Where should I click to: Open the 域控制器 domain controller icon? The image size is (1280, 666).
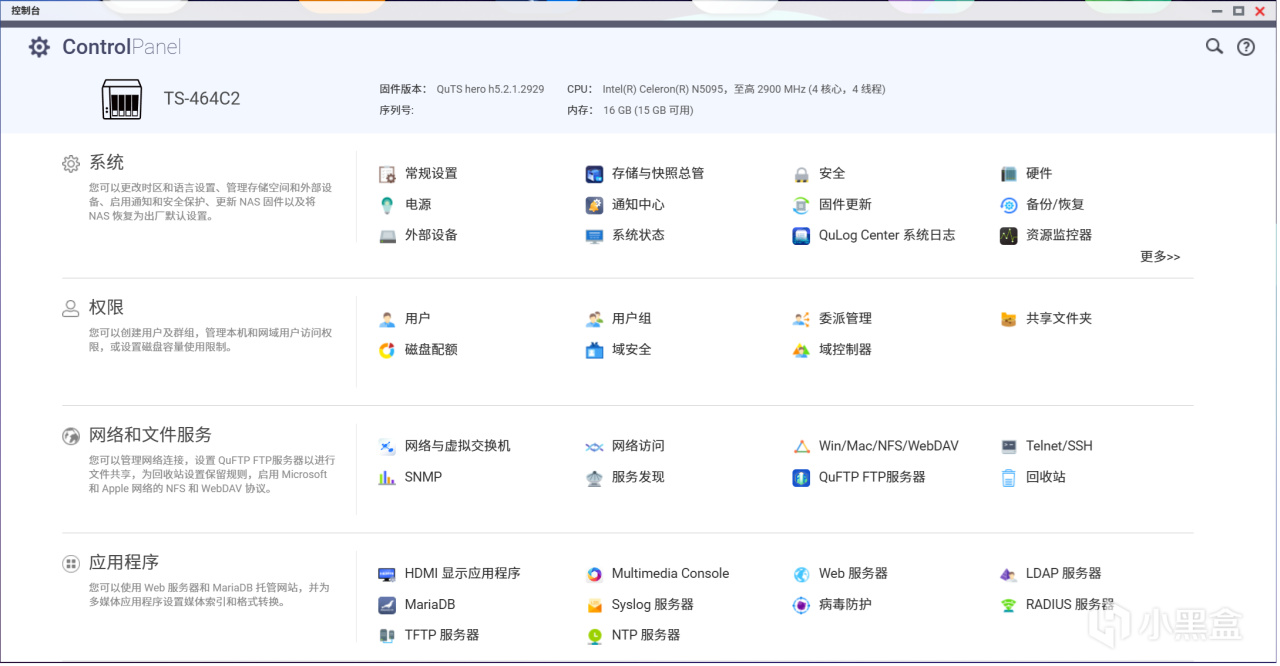[801, 350]
